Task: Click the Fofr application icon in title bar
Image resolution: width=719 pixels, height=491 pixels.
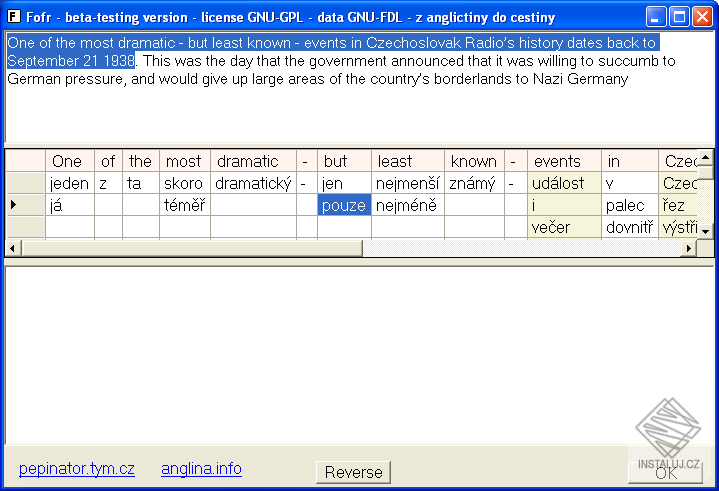Action: [14, 17]
